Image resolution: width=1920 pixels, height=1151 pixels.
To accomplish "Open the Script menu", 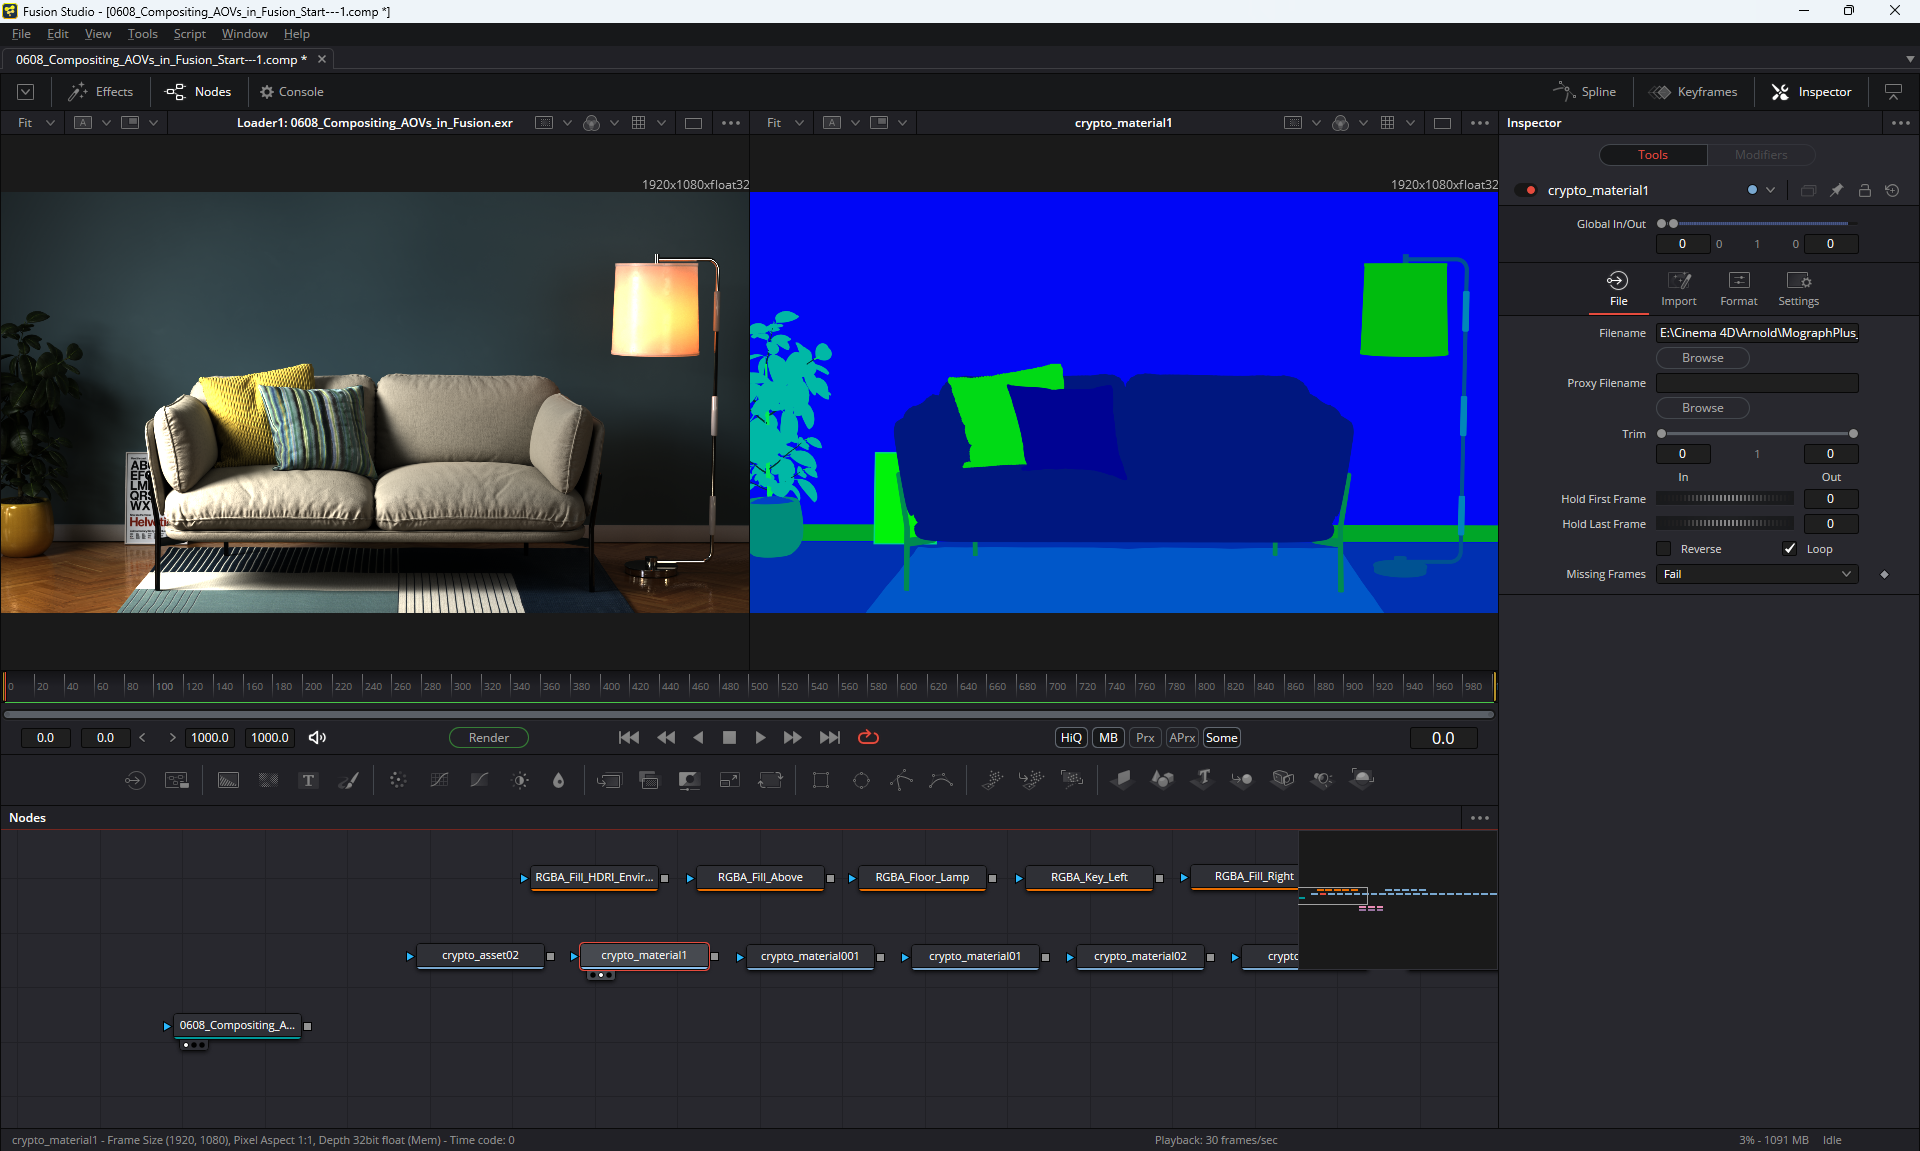I will pos(189,34).
